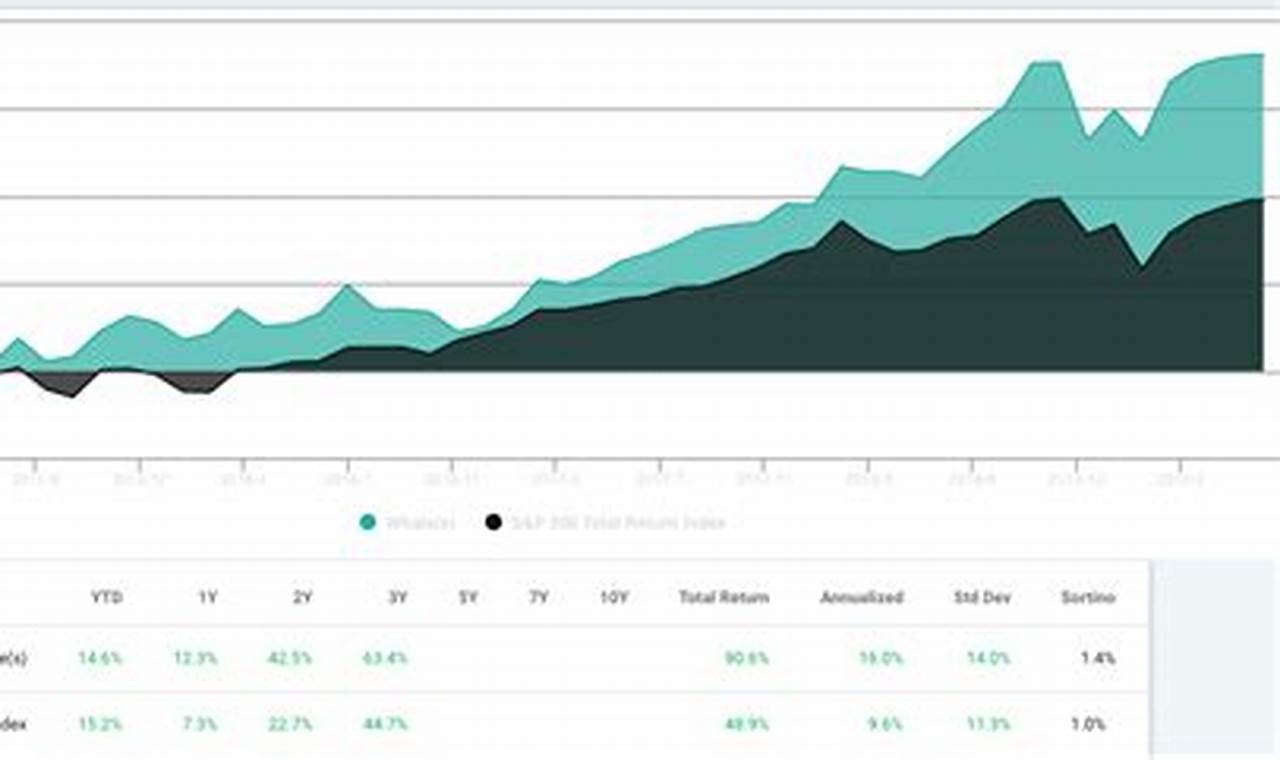Click the 12.3% one-year value
This screenshot has height=760, width=1280.
click(x=195, y=659)
